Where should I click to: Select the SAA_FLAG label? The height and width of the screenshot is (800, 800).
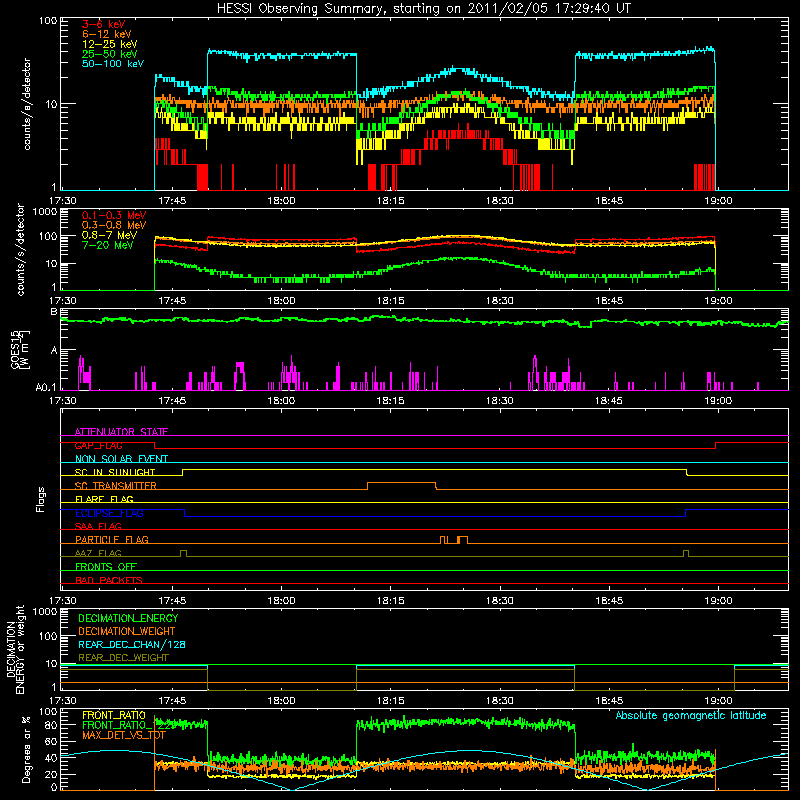point(98,526)
